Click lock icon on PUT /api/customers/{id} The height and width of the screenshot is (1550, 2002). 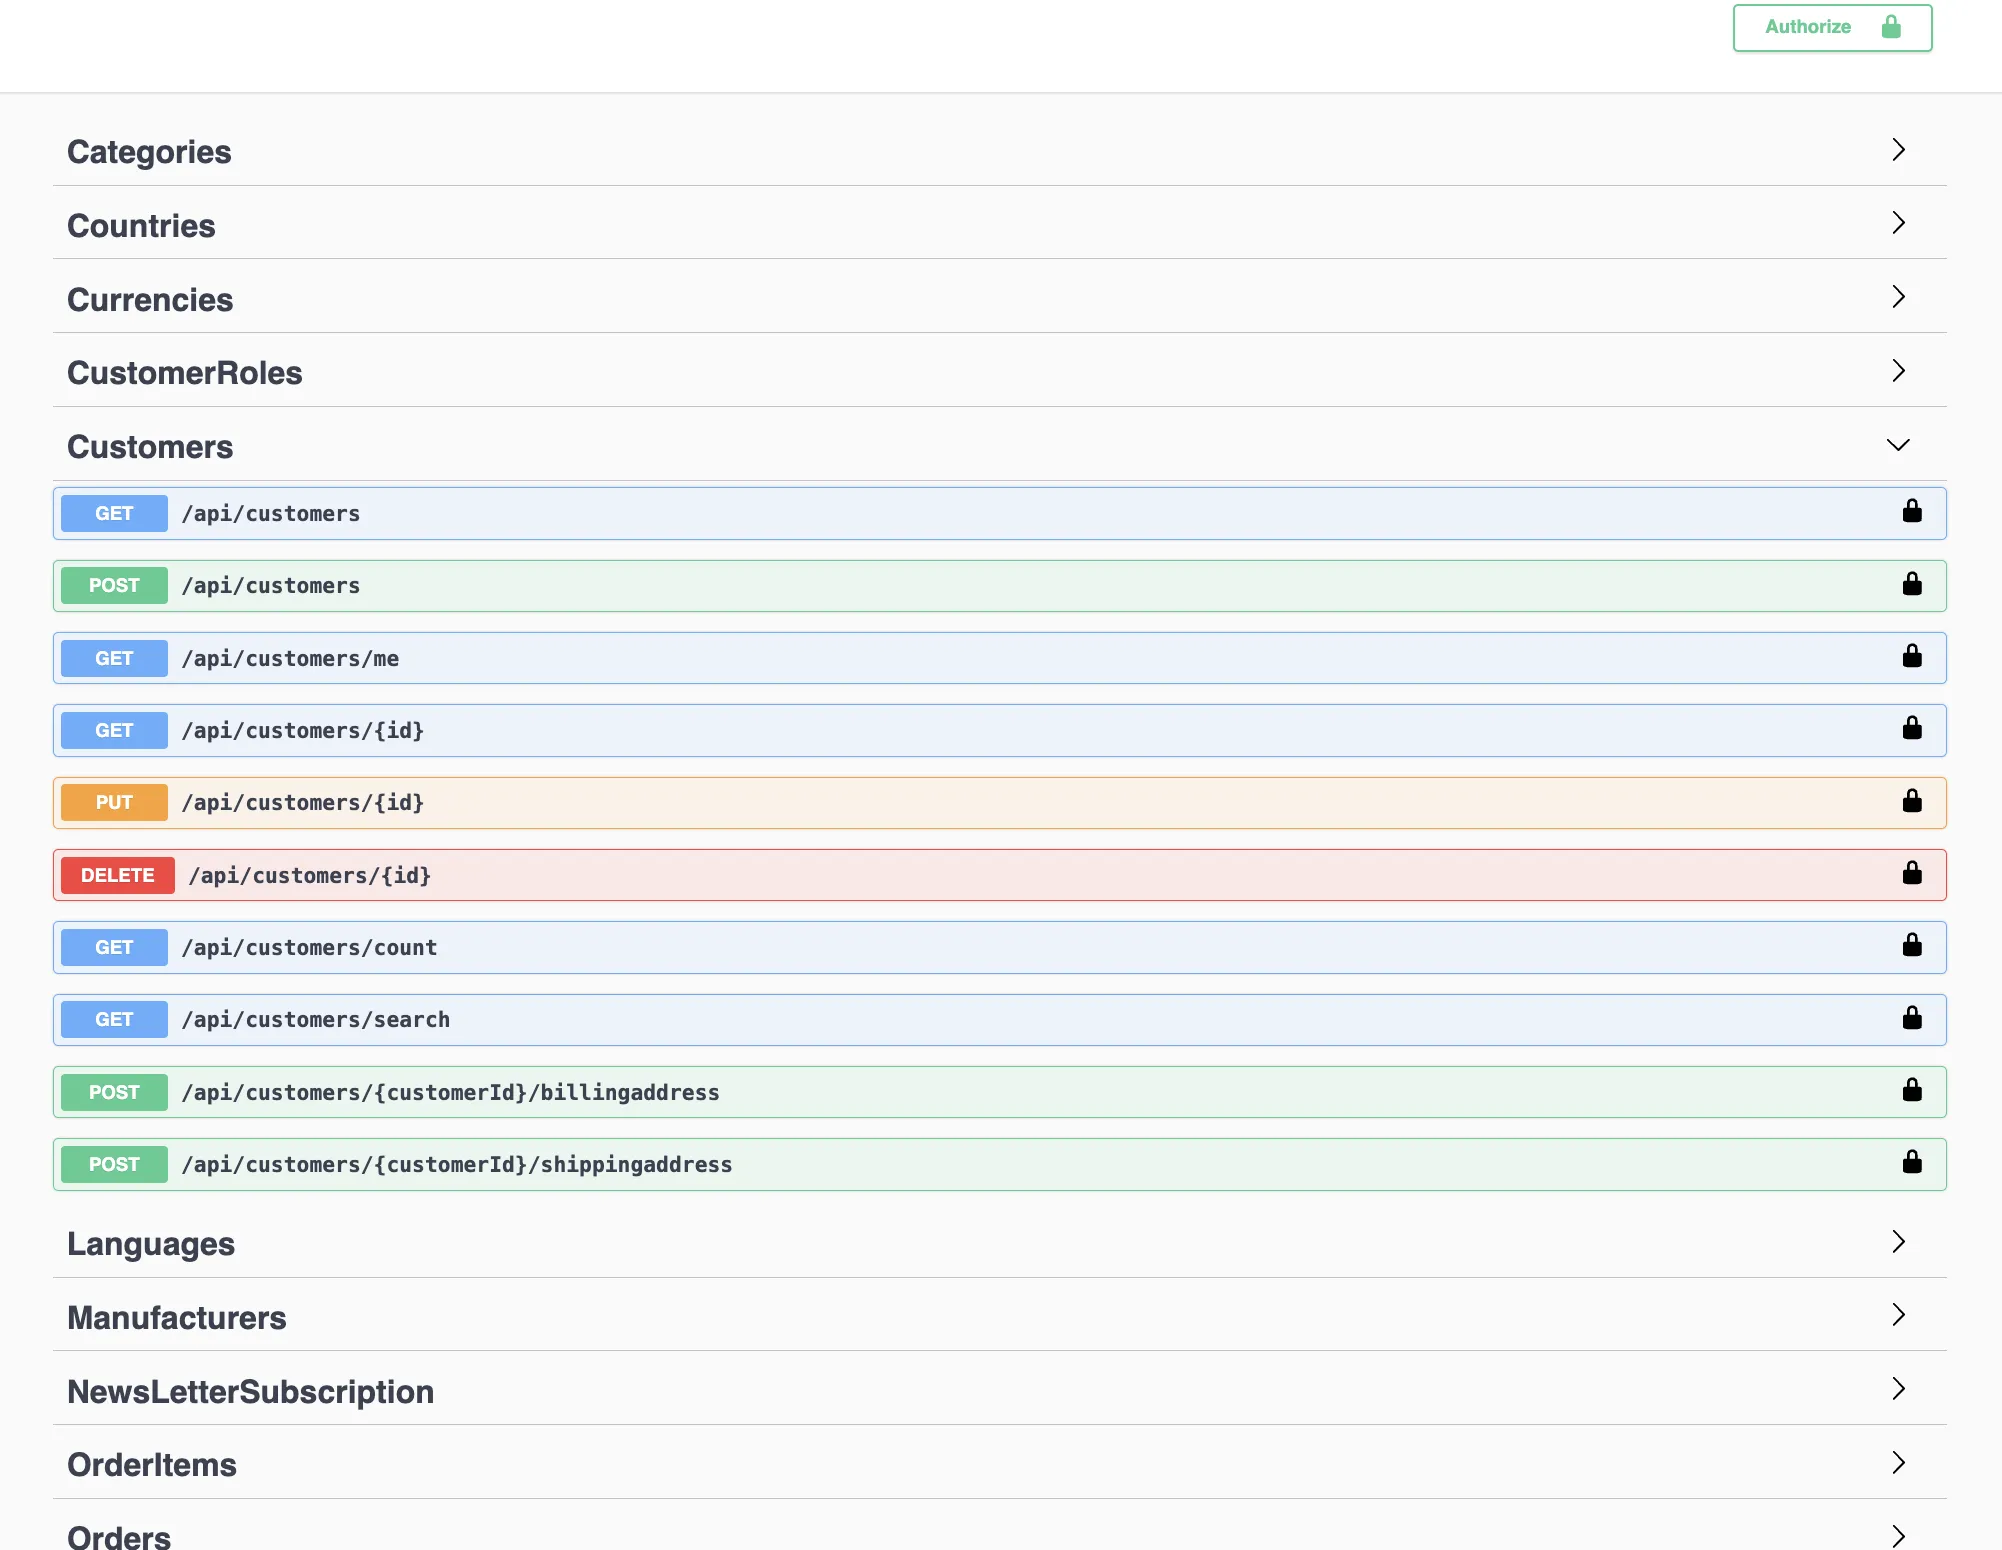point(1912,800)
